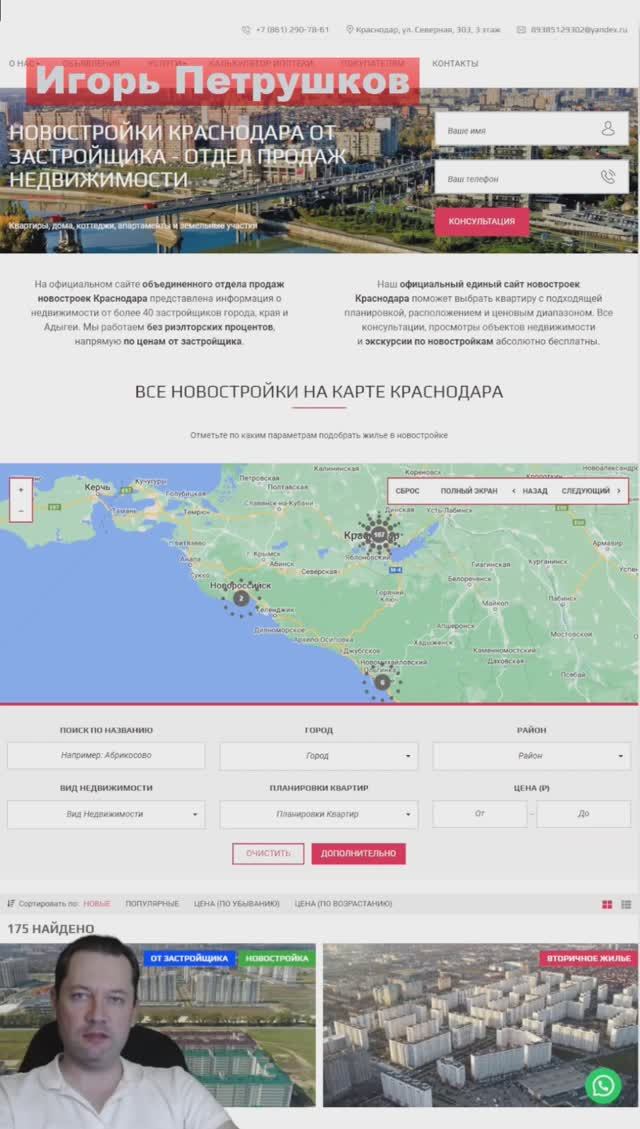640x1129 pixels.
Task: Click ПОЛНЫЙ ЭКРАН on the map
Action: (469, 491)
